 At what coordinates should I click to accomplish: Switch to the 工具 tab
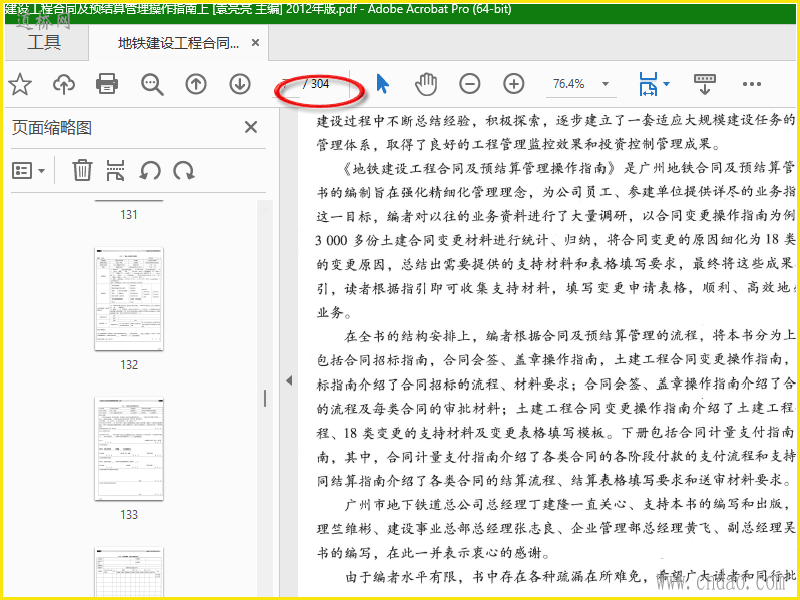[44, 42]
